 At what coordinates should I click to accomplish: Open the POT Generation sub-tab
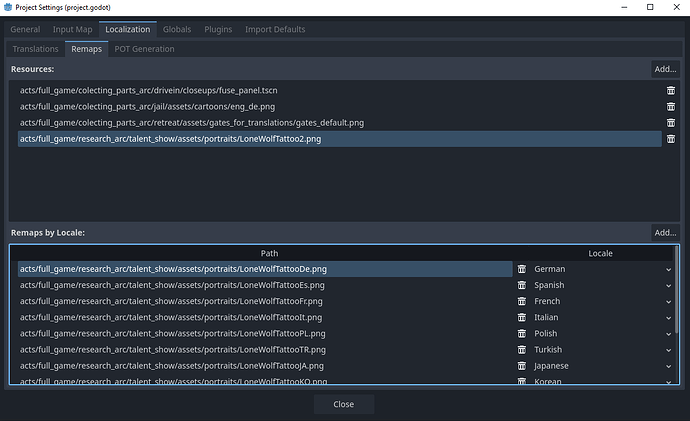click(144, 49)
